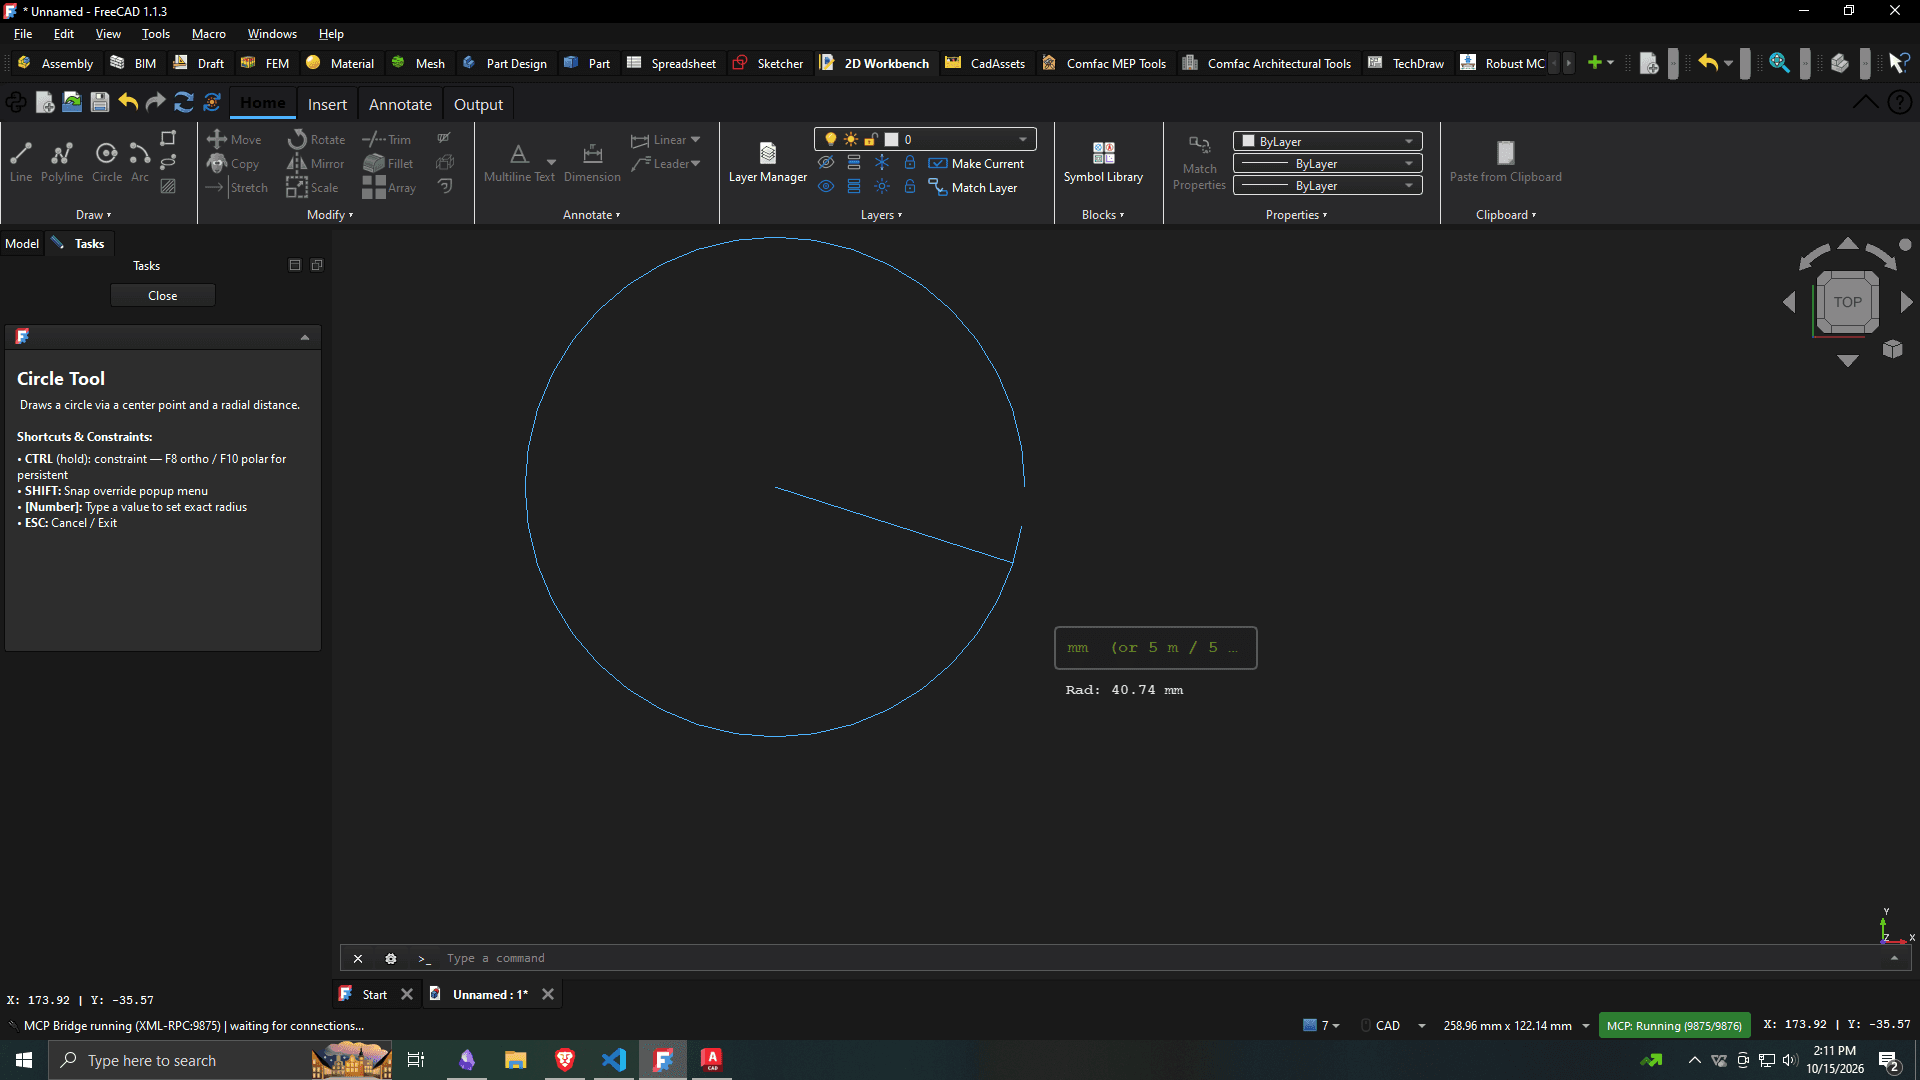Viewport: 1920px width, 1080px height.
Task: Click the Dimension annotate tool
Action: (592, 162)
